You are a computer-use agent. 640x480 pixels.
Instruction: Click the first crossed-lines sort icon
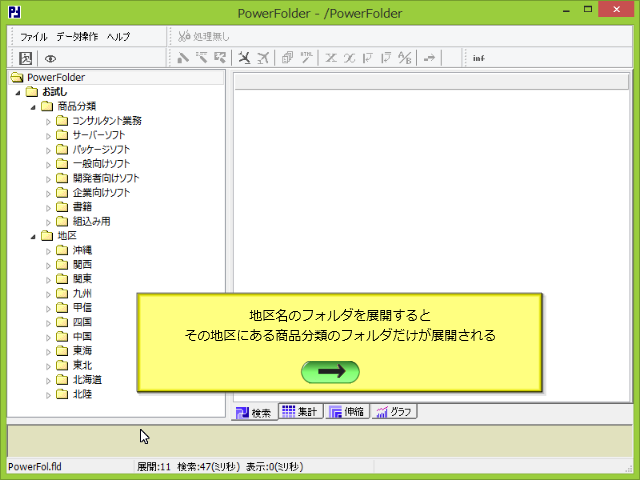331,58
